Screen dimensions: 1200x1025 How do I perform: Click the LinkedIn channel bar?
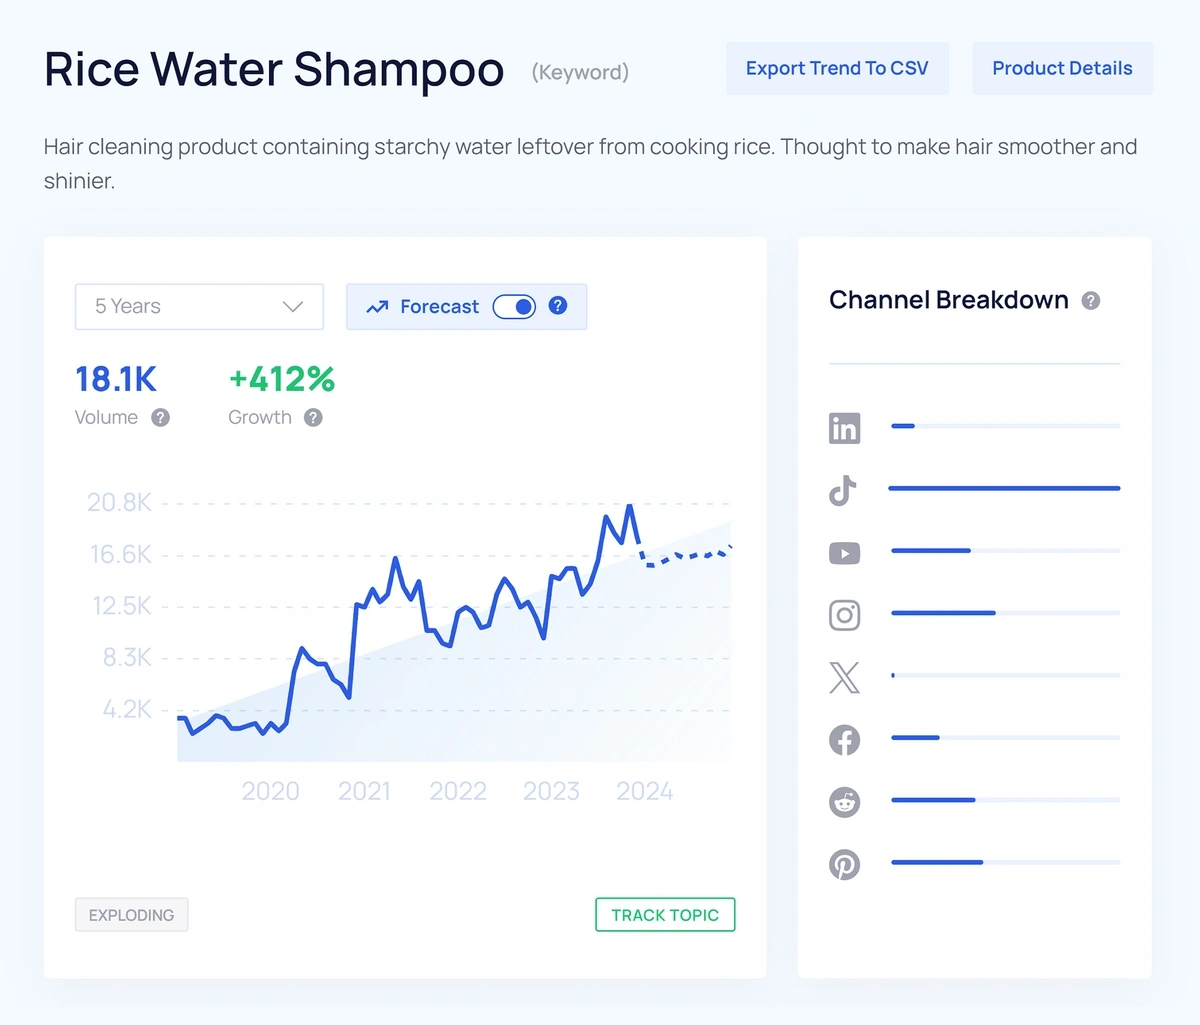click(x=1005, y=426)
